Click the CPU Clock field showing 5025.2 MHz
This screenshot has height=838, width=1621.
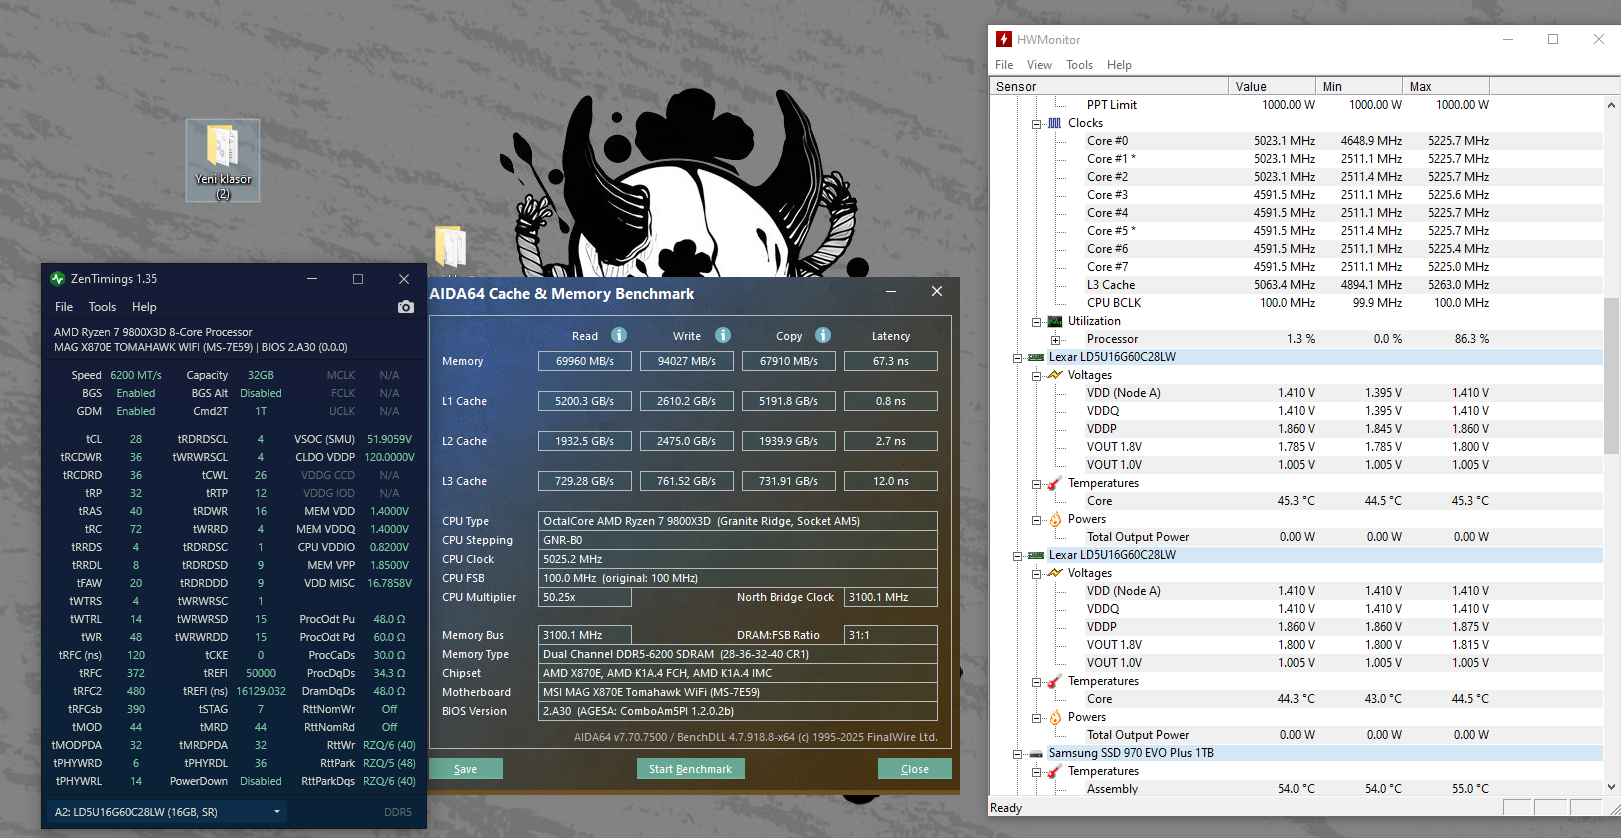(x=738, y=559)
